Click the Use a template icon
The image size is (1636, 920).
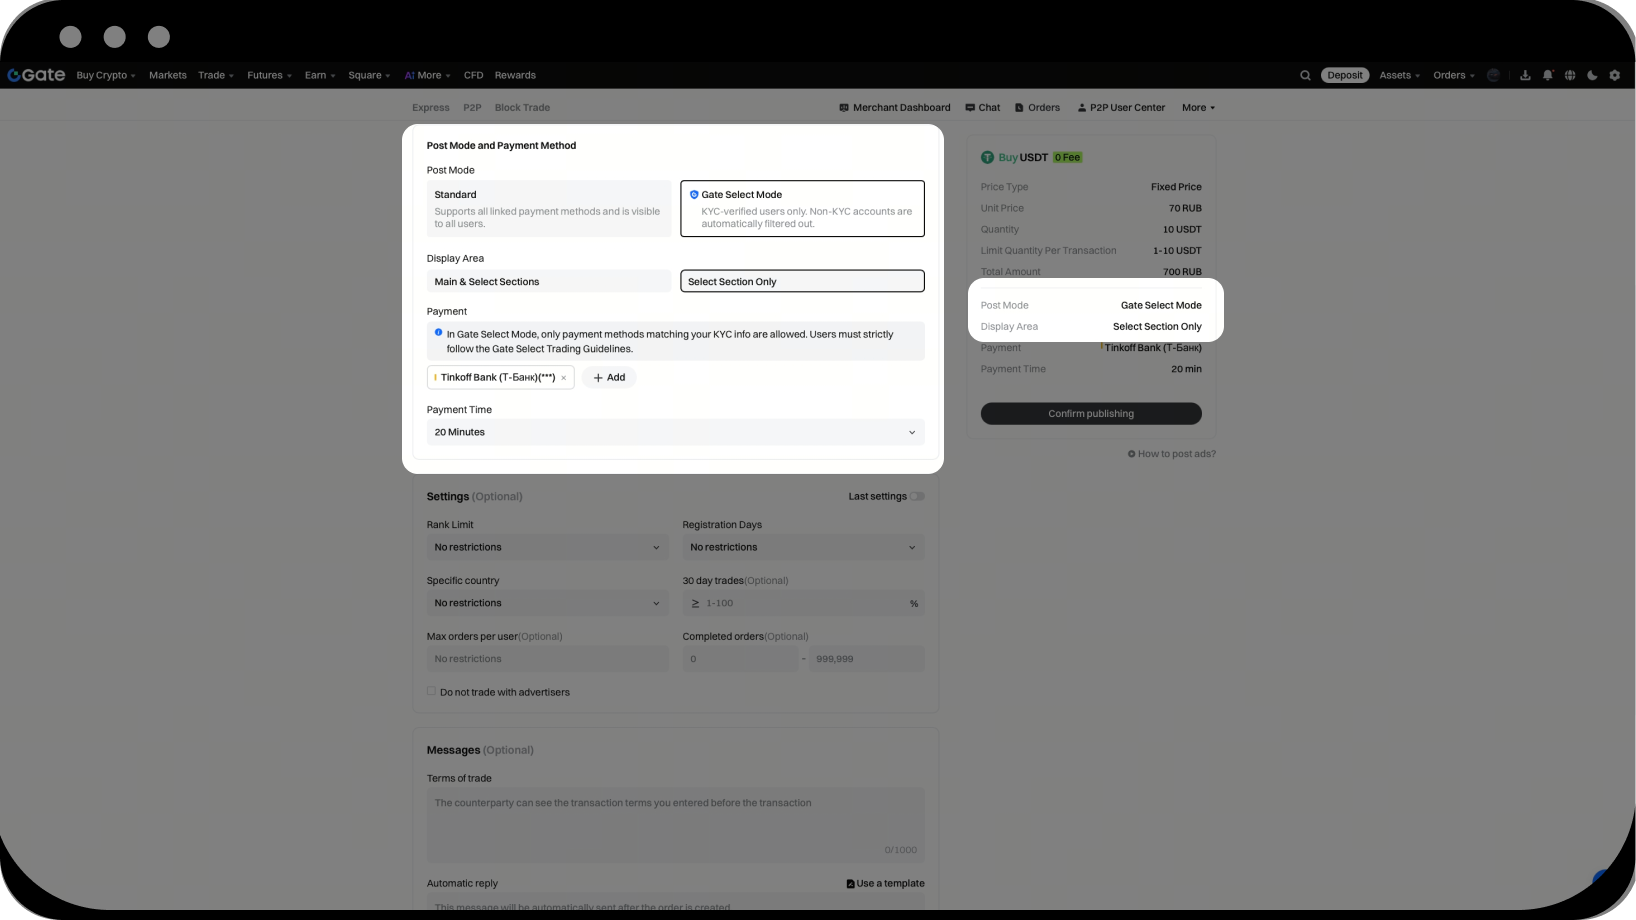(x=851, y=884)
